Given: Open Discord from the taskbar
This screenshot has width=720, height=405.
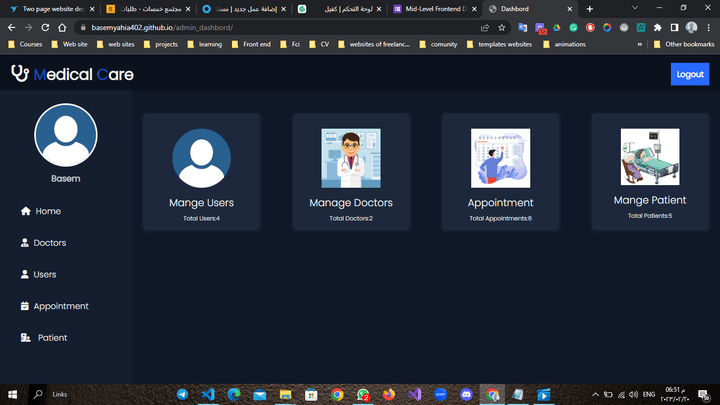Looking at the screenshot, I should (x=466, y=394).
